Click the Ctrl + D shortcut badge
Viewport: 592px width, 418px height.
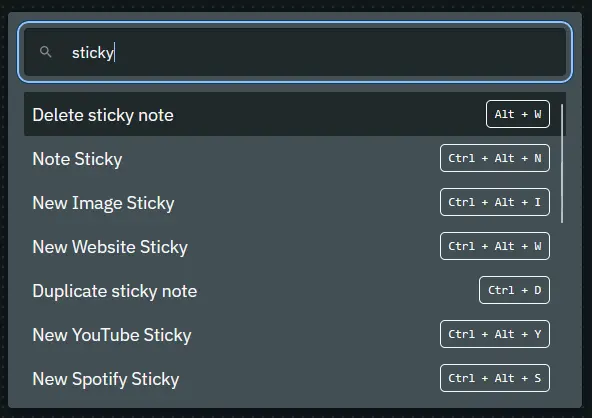coord(514,290)
